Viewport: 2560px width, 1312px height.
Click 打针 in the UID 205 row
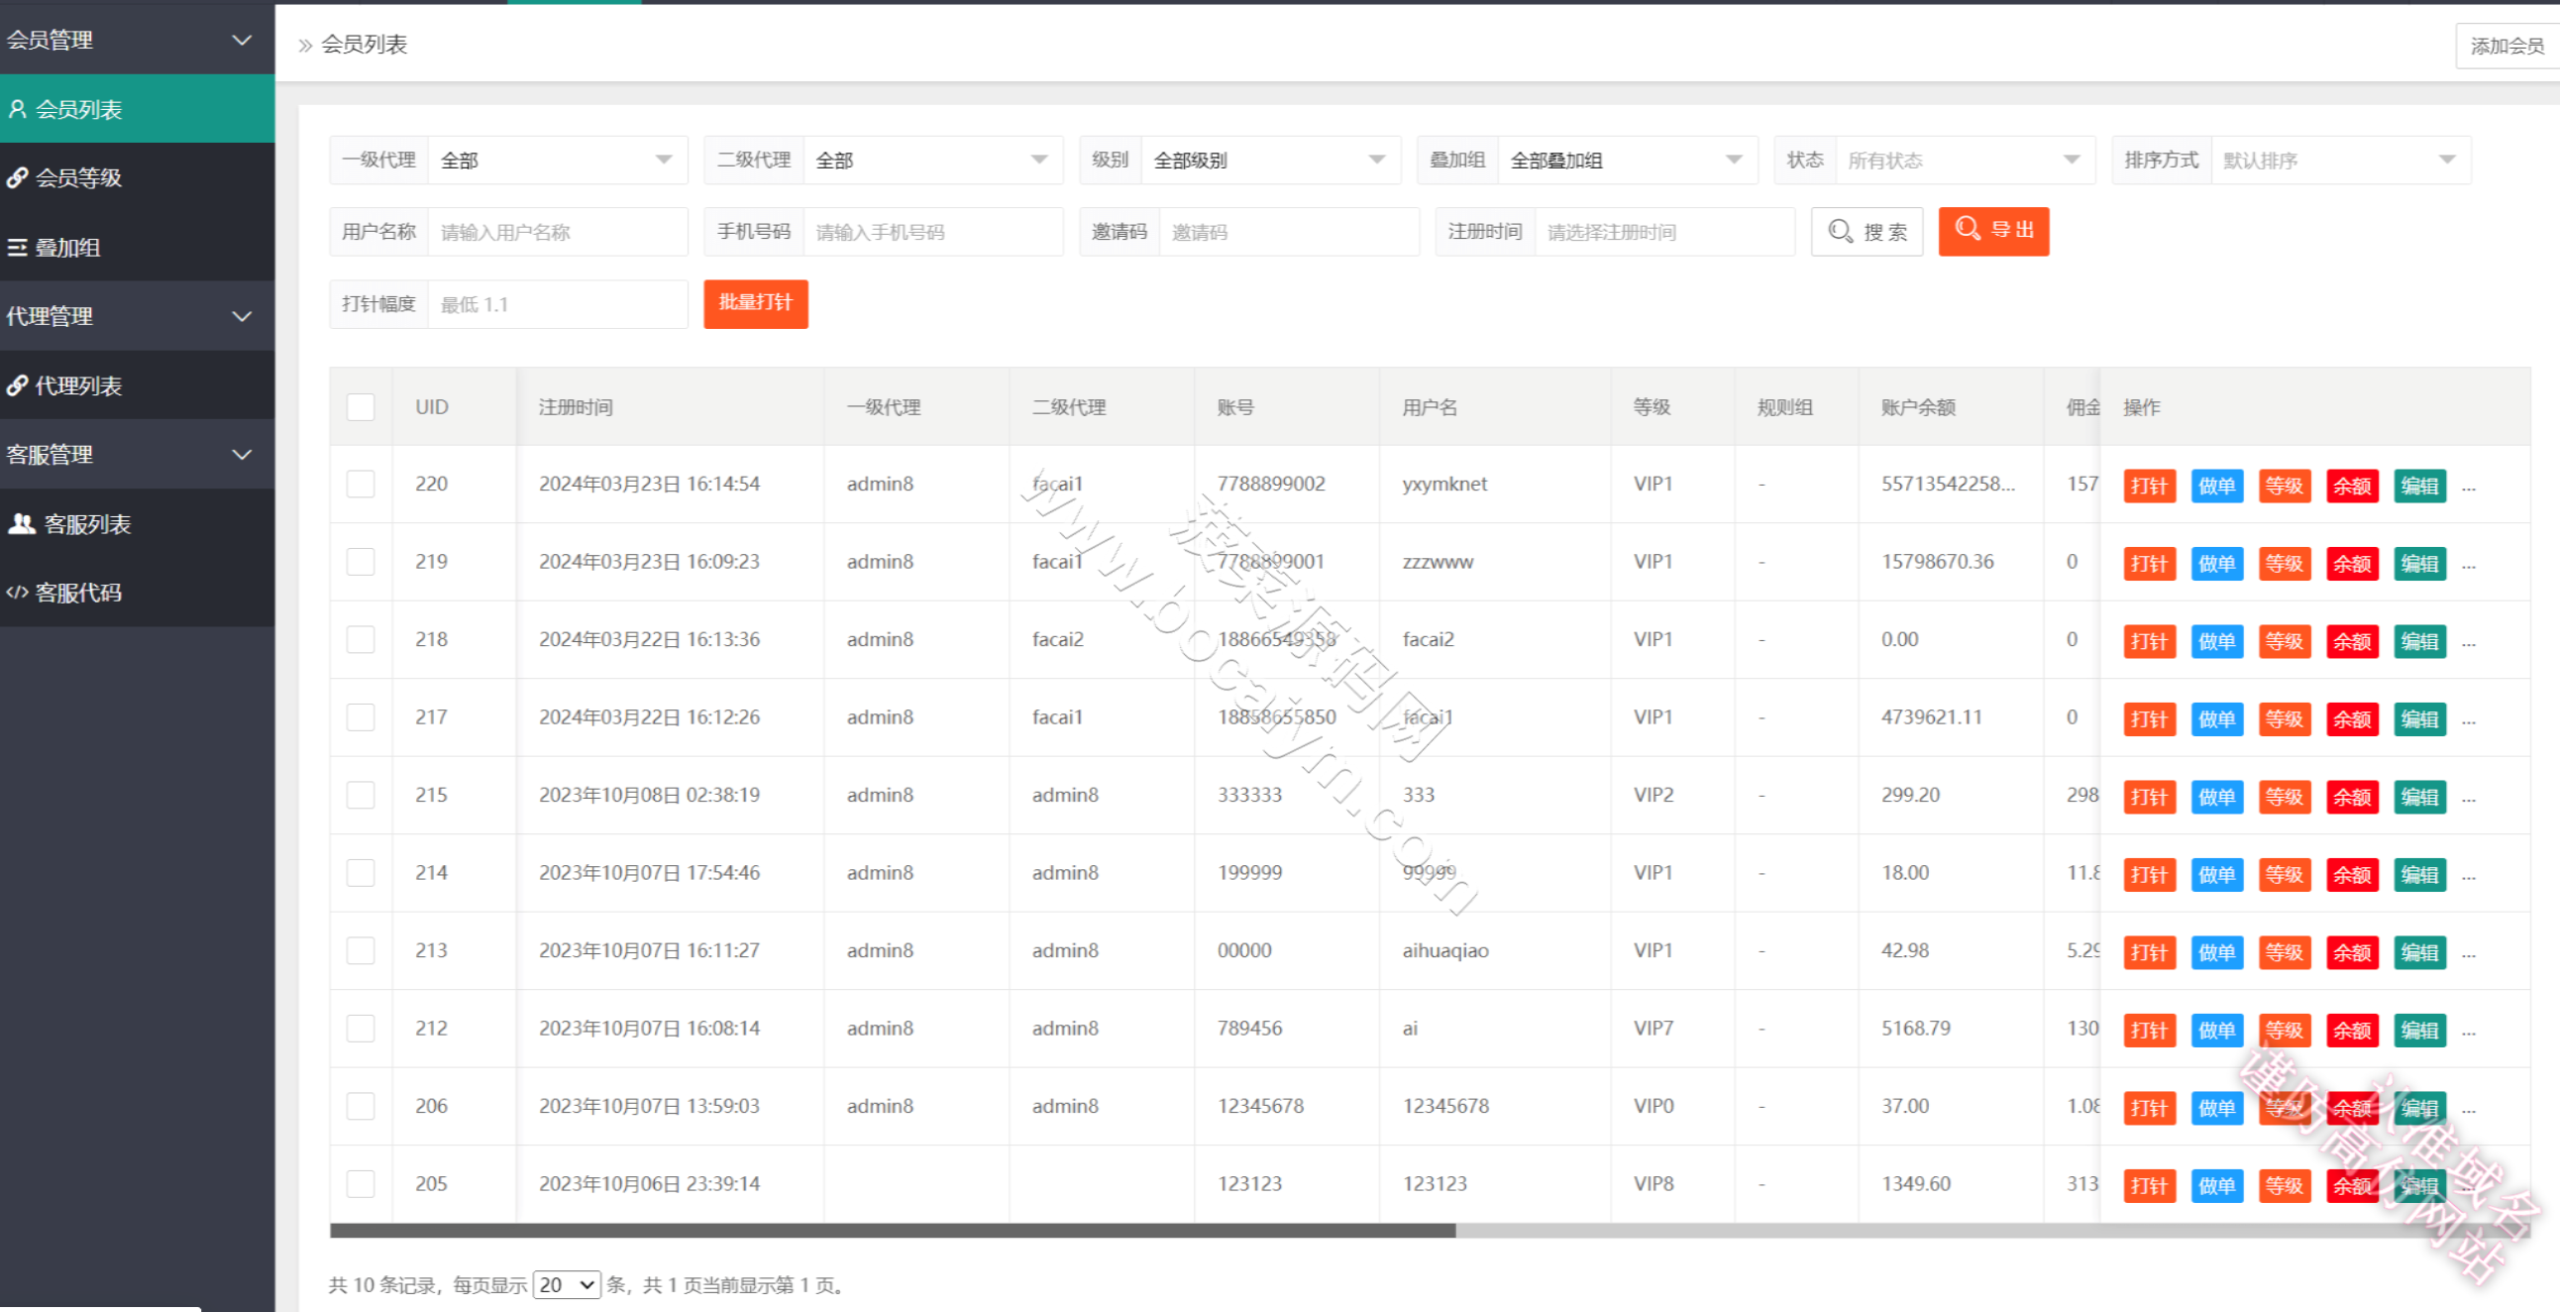coord(2149,1187)
